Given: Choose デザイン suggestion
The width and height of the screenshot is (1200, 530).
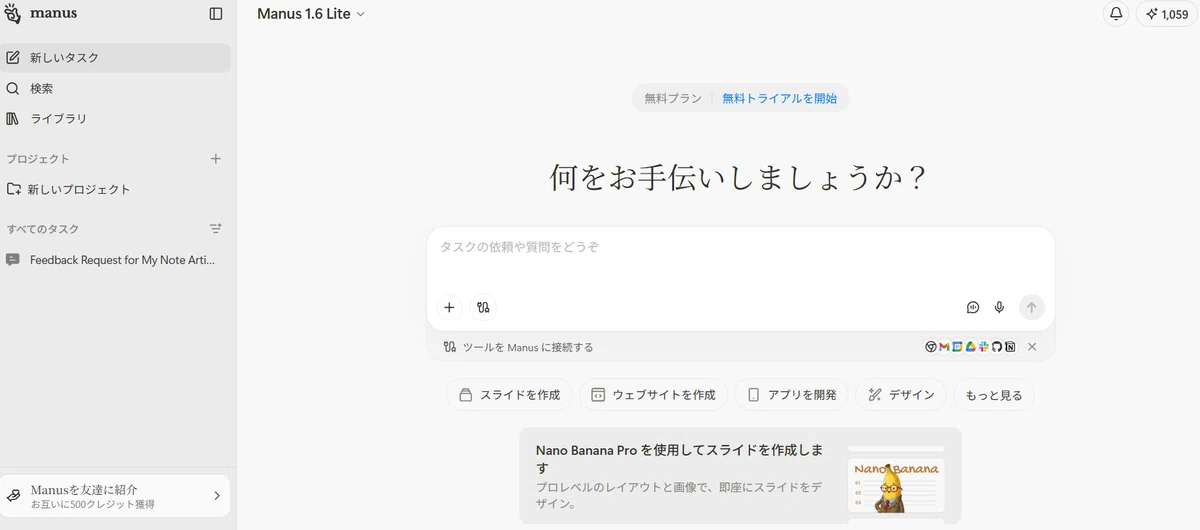Looking at the screenshot, I should 901,395.
